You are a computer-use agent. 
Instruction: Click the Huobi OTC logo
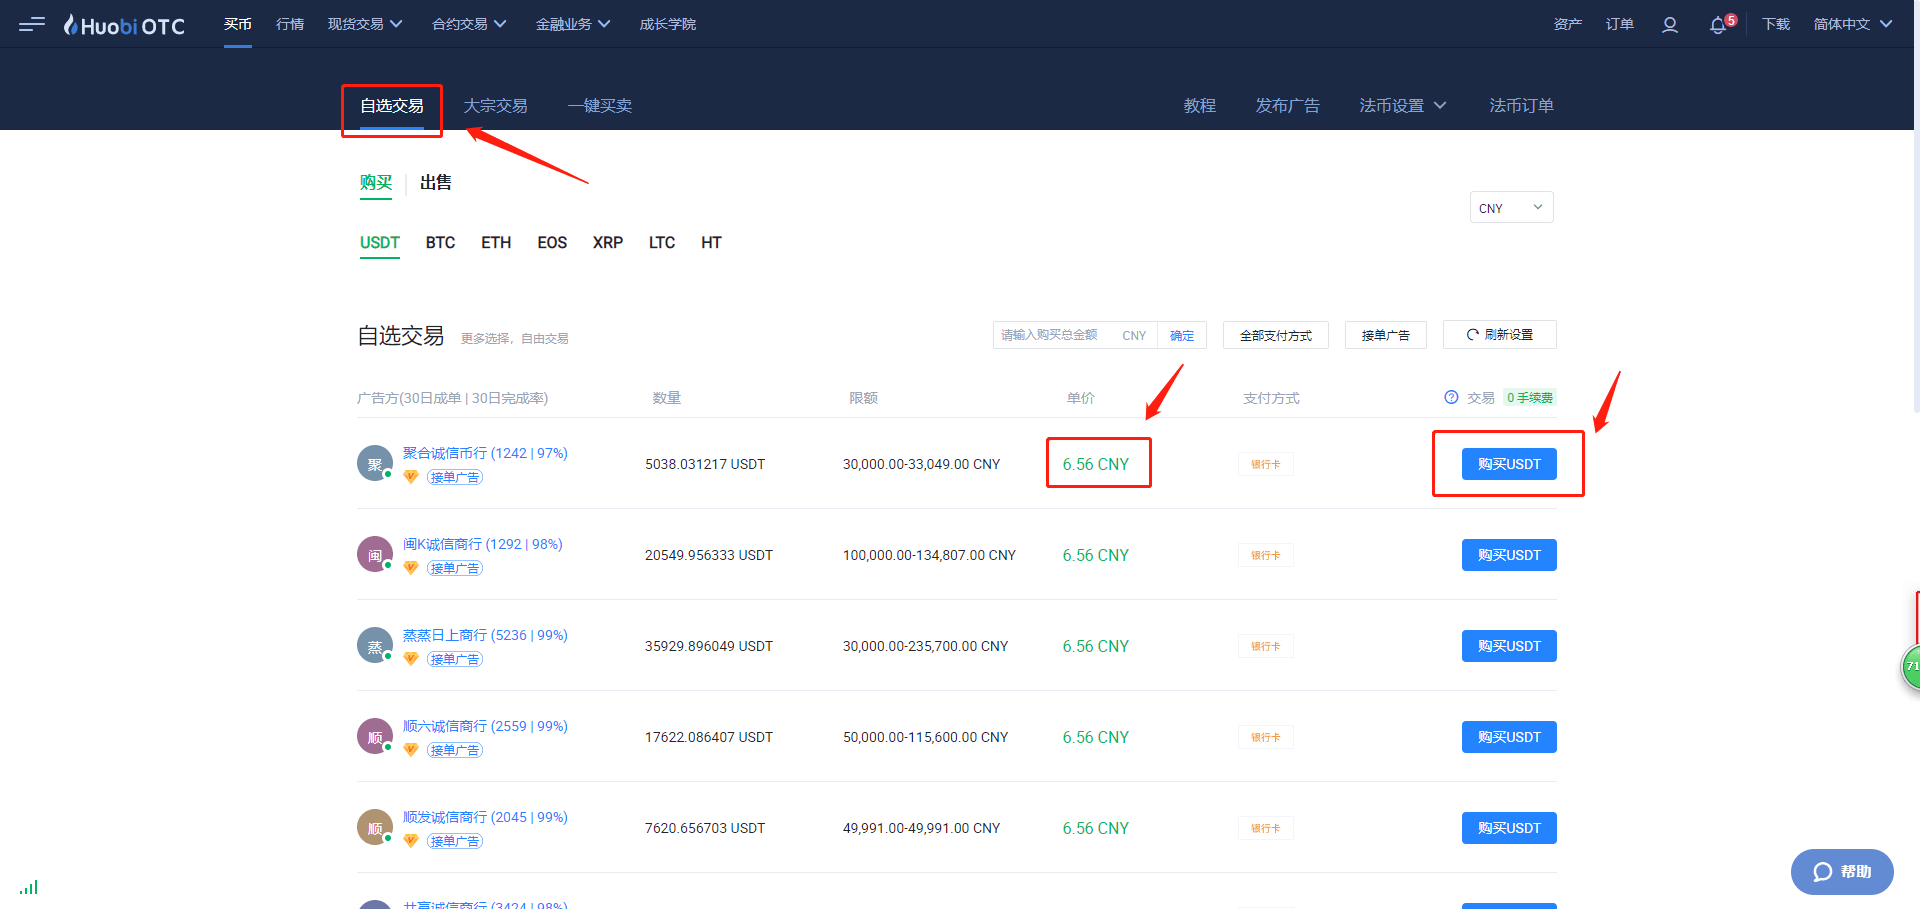[123, 24]
